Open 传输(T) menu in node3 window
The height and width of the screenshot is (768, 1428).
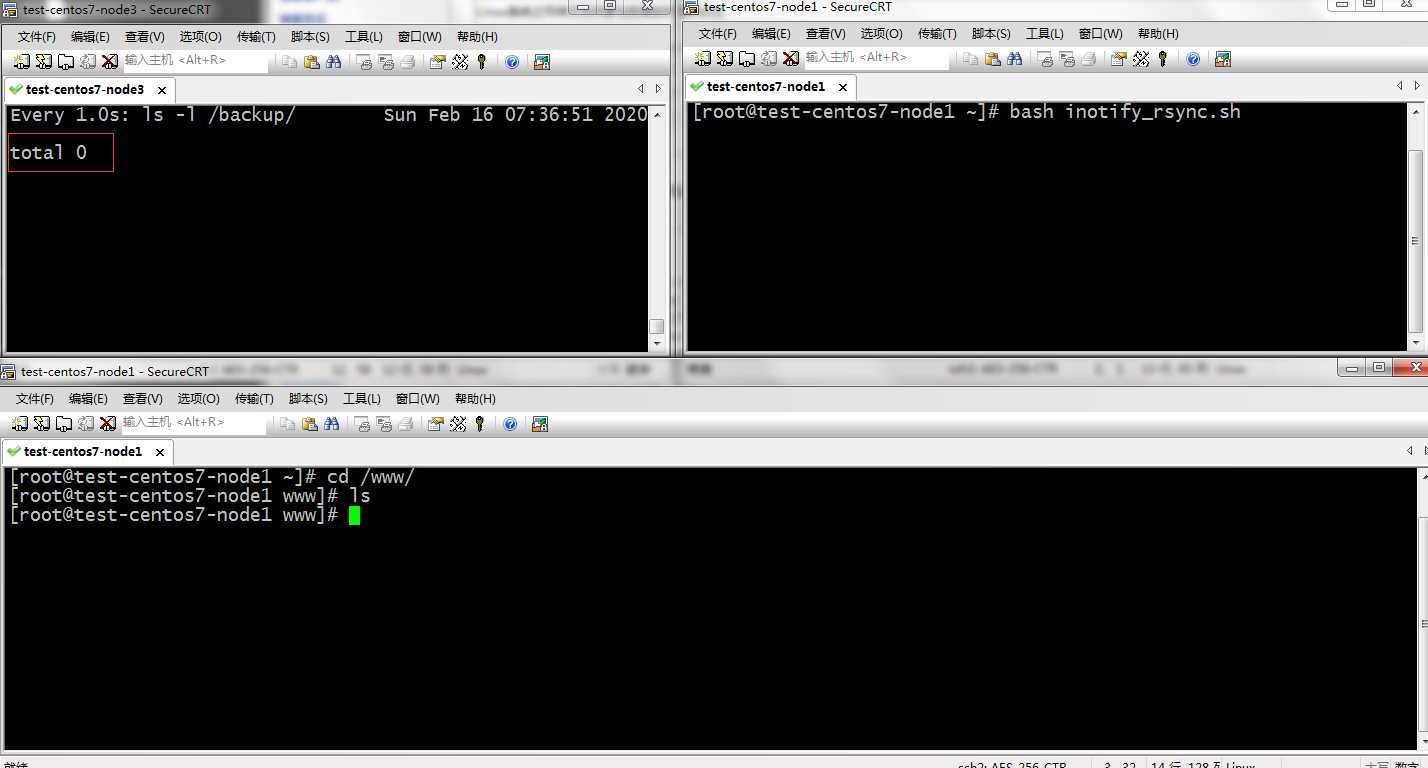(256, 37)
